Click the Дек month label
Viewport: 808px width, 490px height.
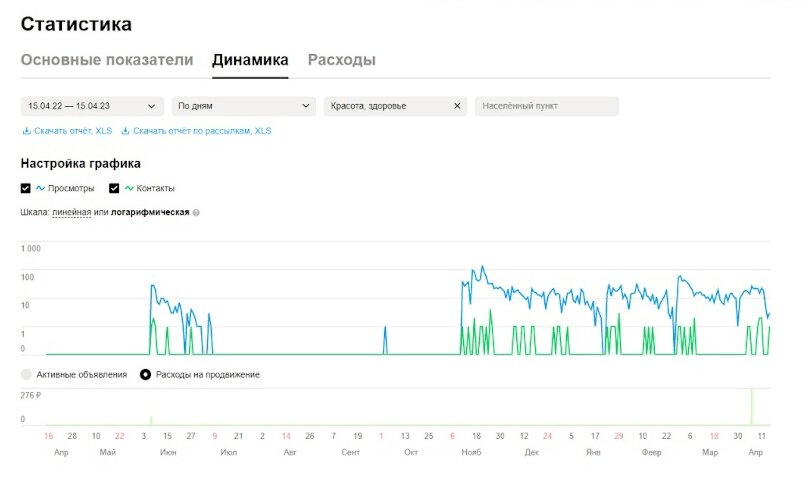pyautogui.click(x=531, y=452)
